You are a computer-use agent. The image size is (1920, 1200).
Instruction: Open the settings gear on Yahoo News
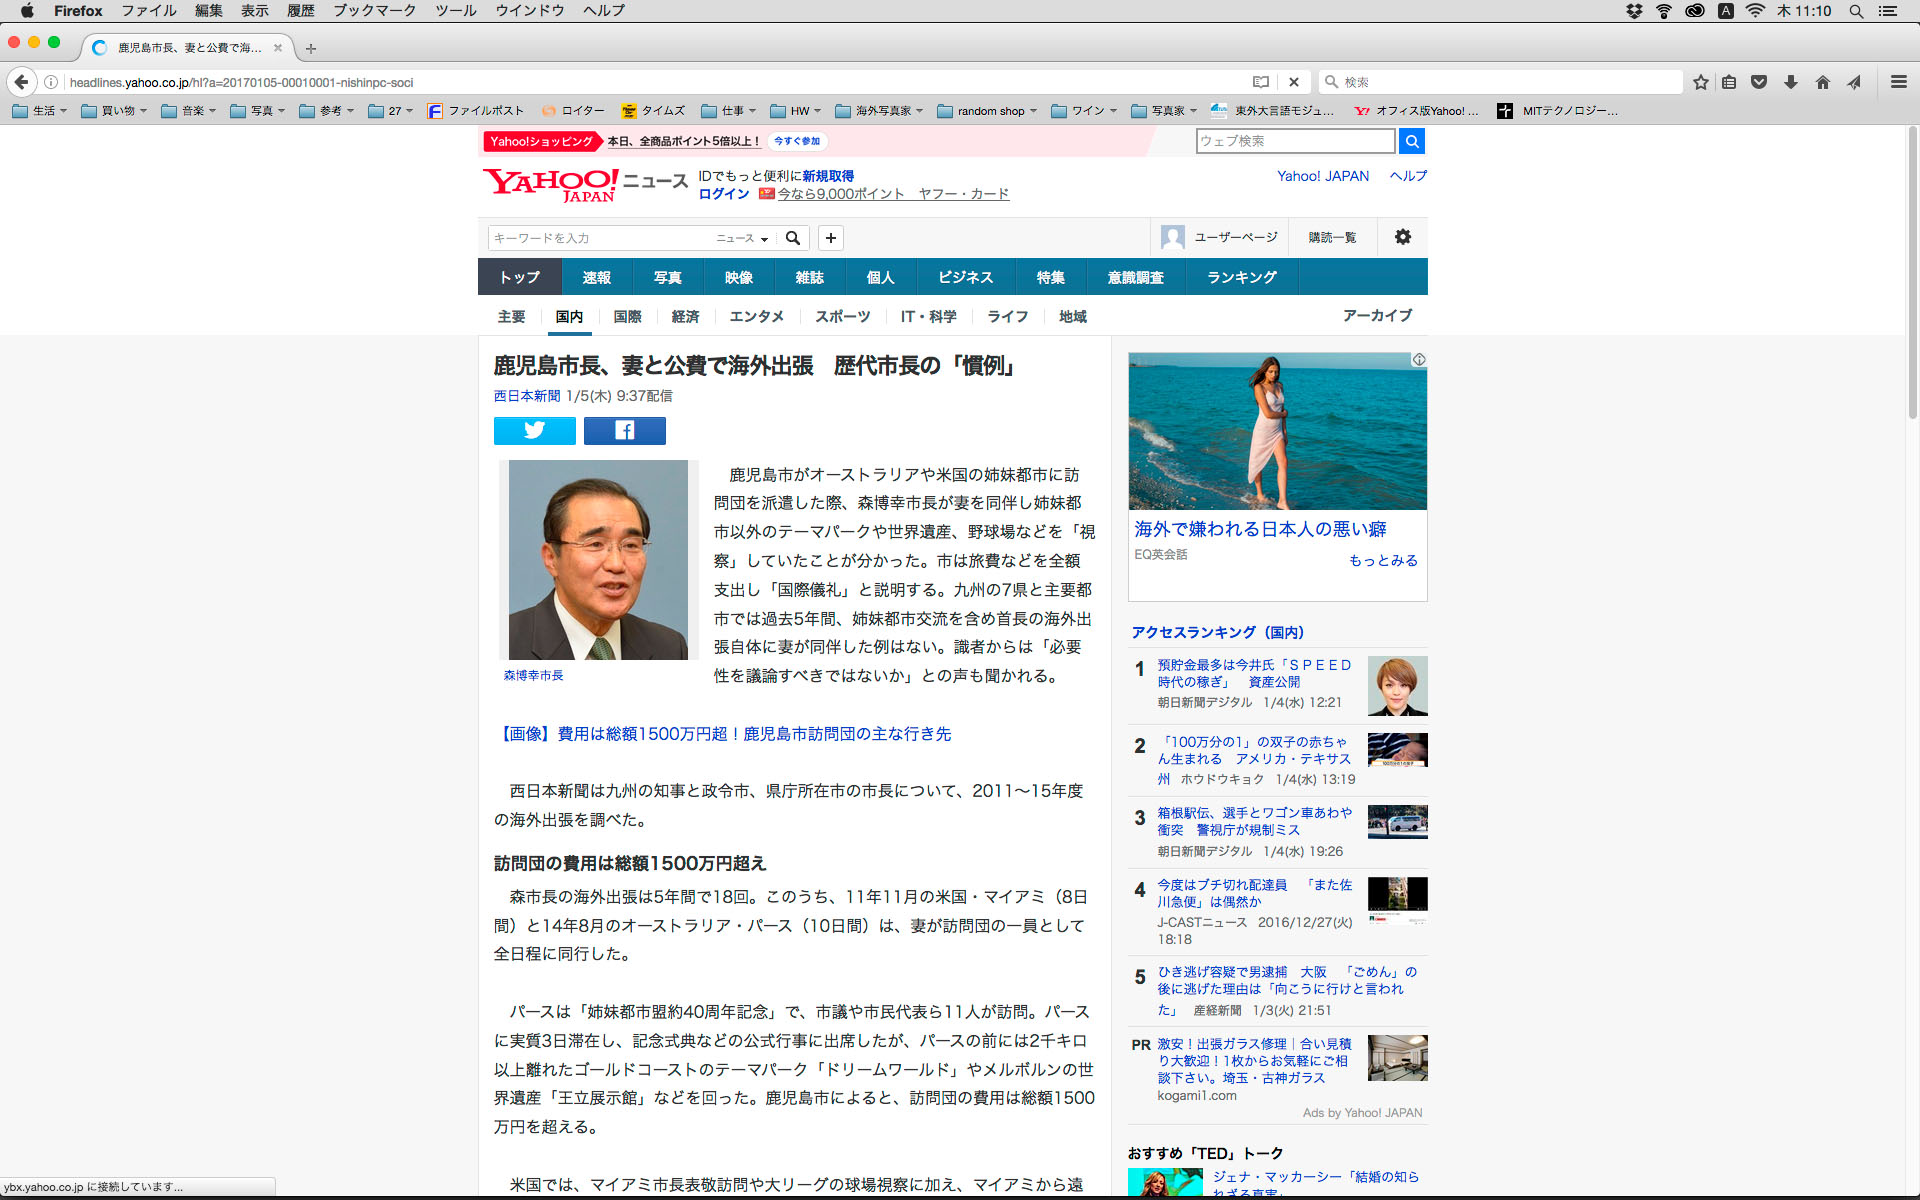(1402, 237)
